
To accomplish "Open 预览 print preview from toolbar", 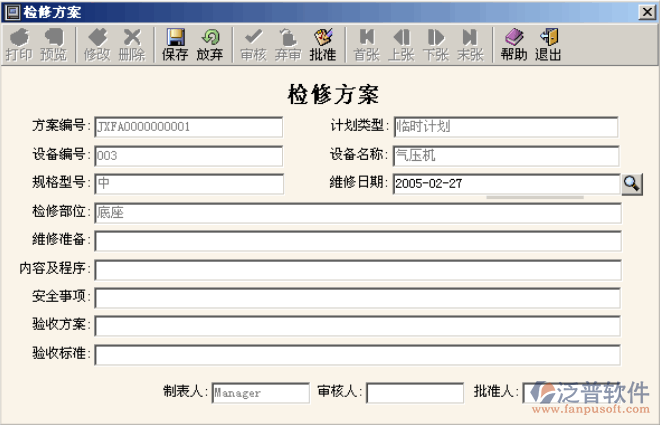I will point(53,45).
